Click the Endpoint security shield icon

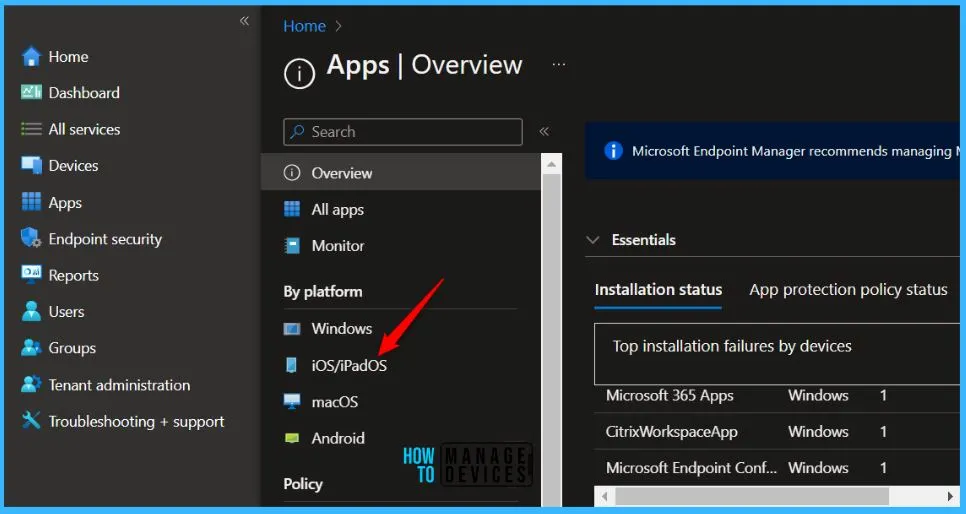click(31, 238)
